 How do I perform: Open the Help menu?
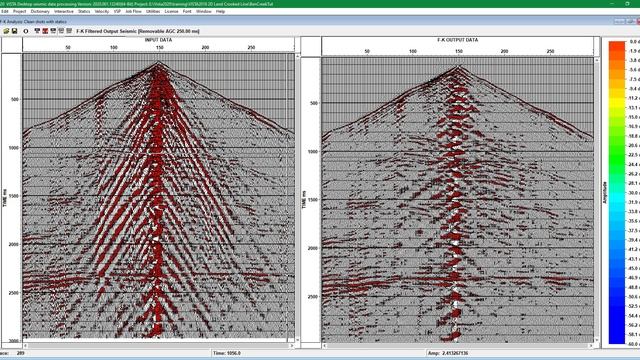[x=220, y=11]
